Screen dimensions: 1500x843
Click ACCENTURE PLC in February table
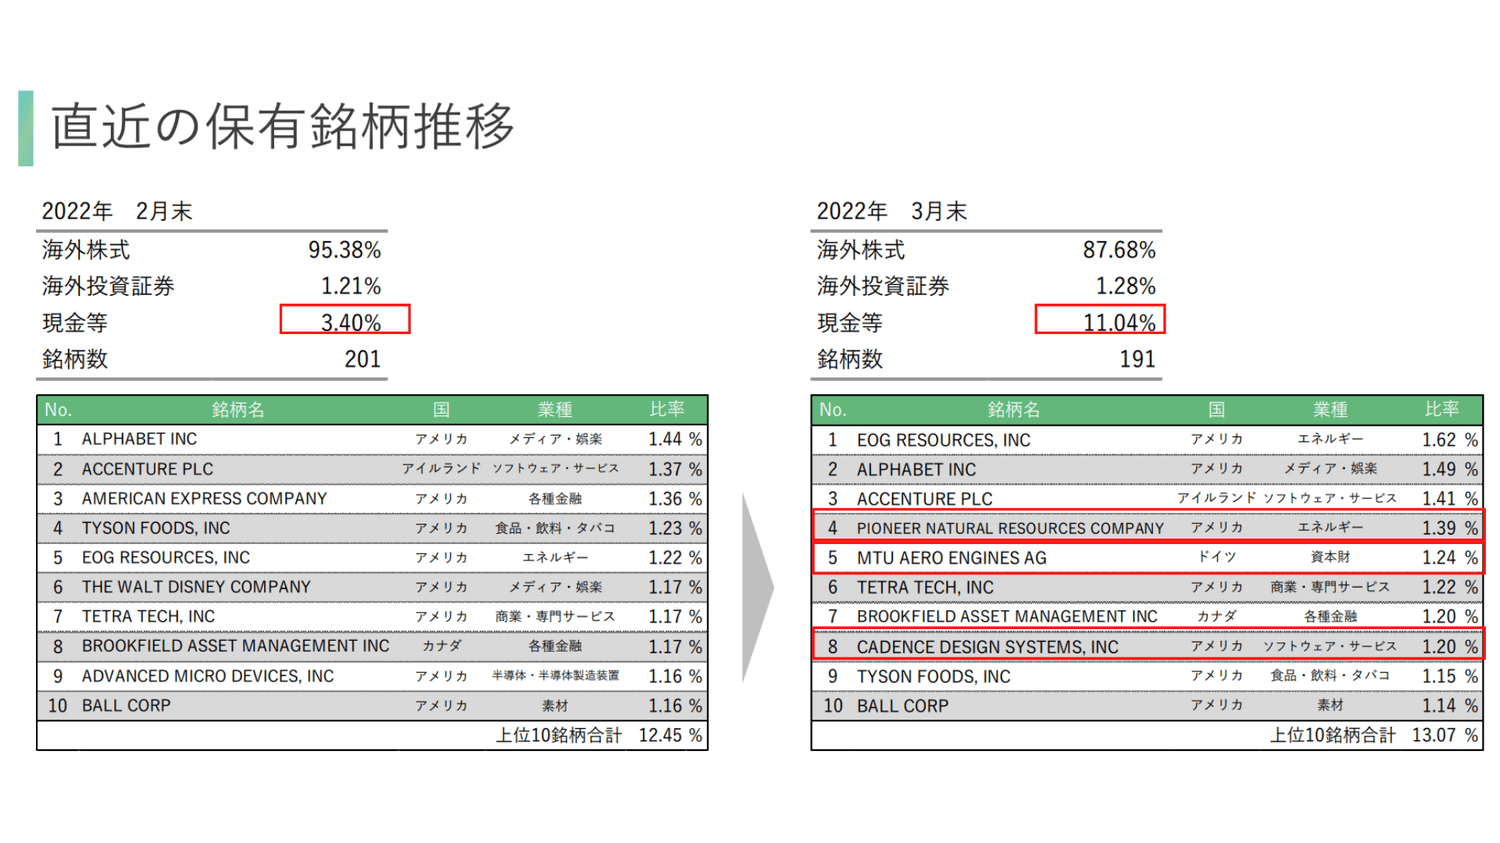pos(147,469)
